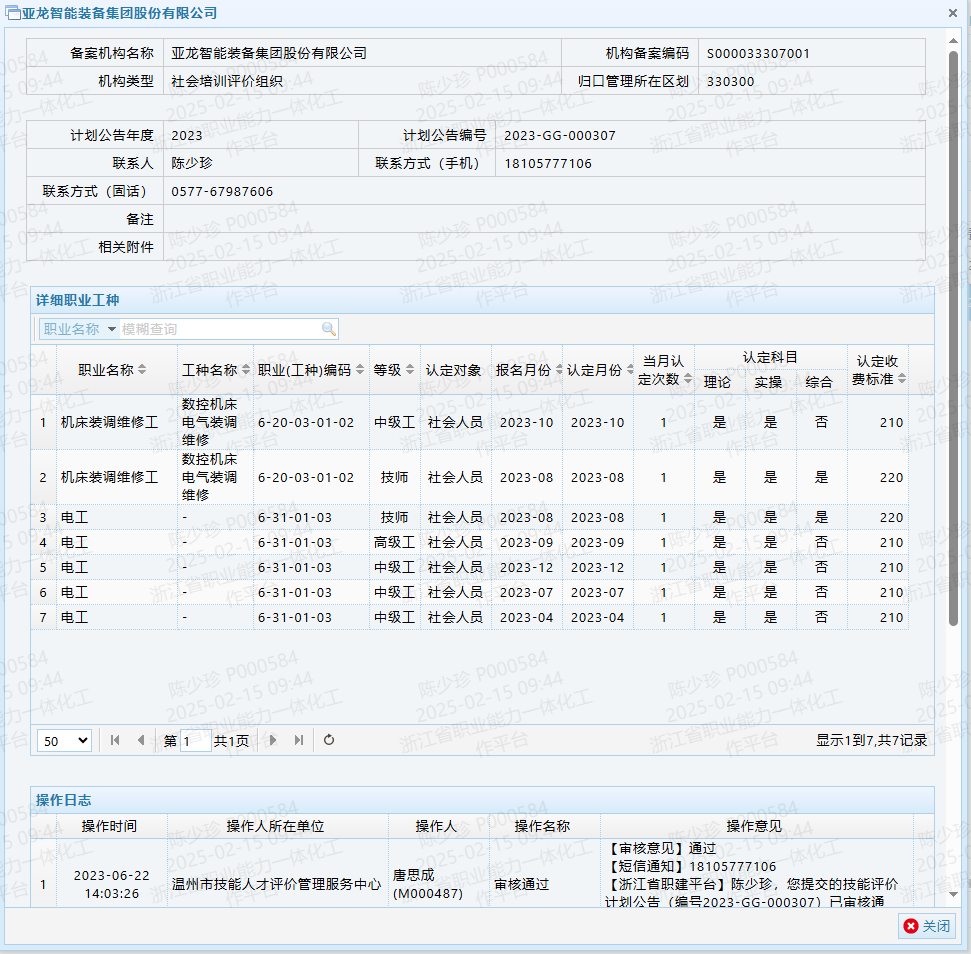Viewport: 971px width, 954px height.
Task: Click the 关闭 button
Action: [927, 926]
